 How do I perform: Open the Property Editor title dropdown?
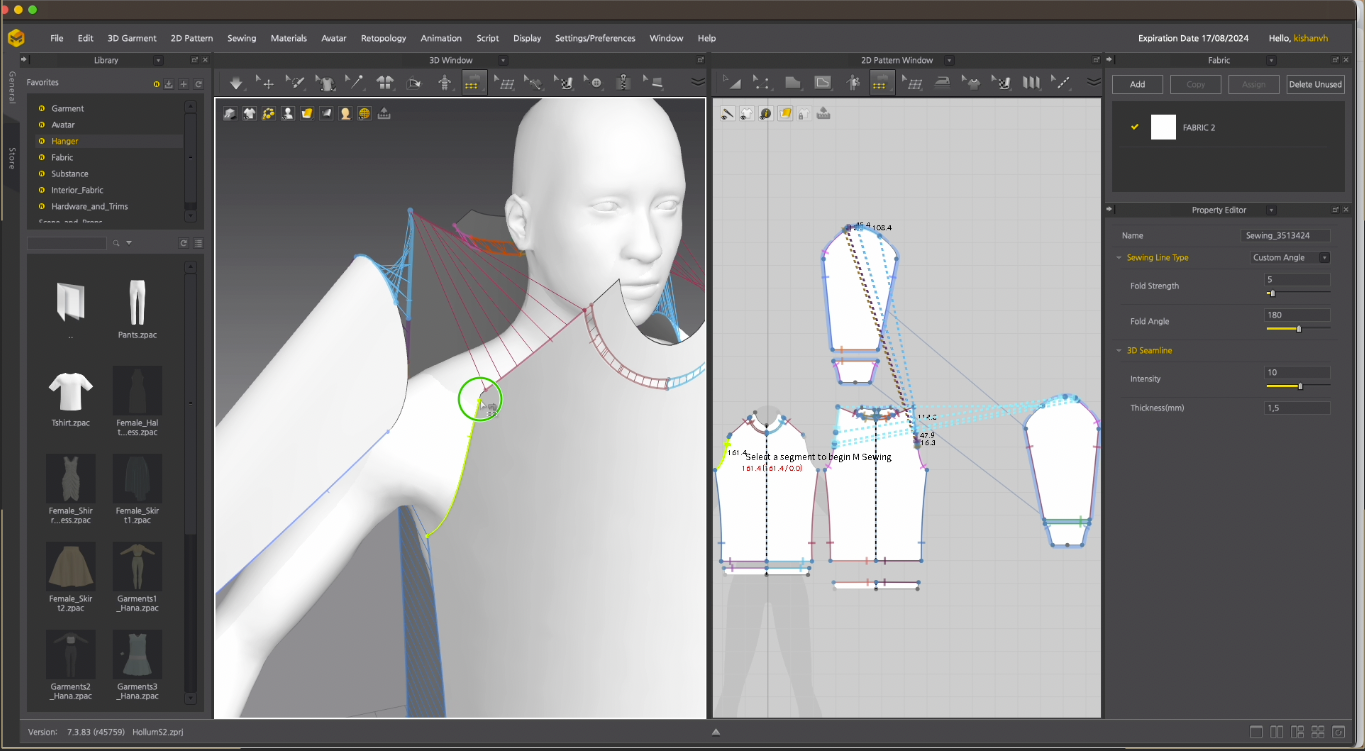(x=1271, y=210)
